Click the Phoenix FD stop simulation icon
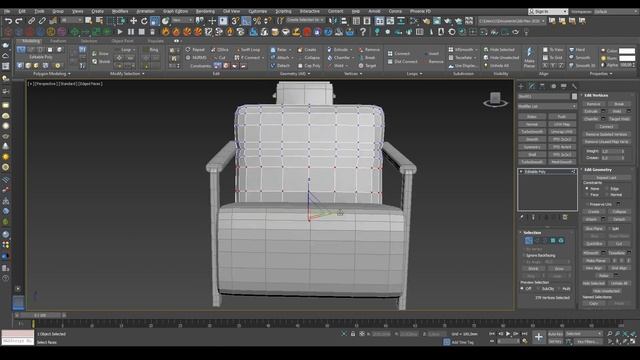Image resolution: width=640 pixels, height=360 pixels. tap(141, 32)
